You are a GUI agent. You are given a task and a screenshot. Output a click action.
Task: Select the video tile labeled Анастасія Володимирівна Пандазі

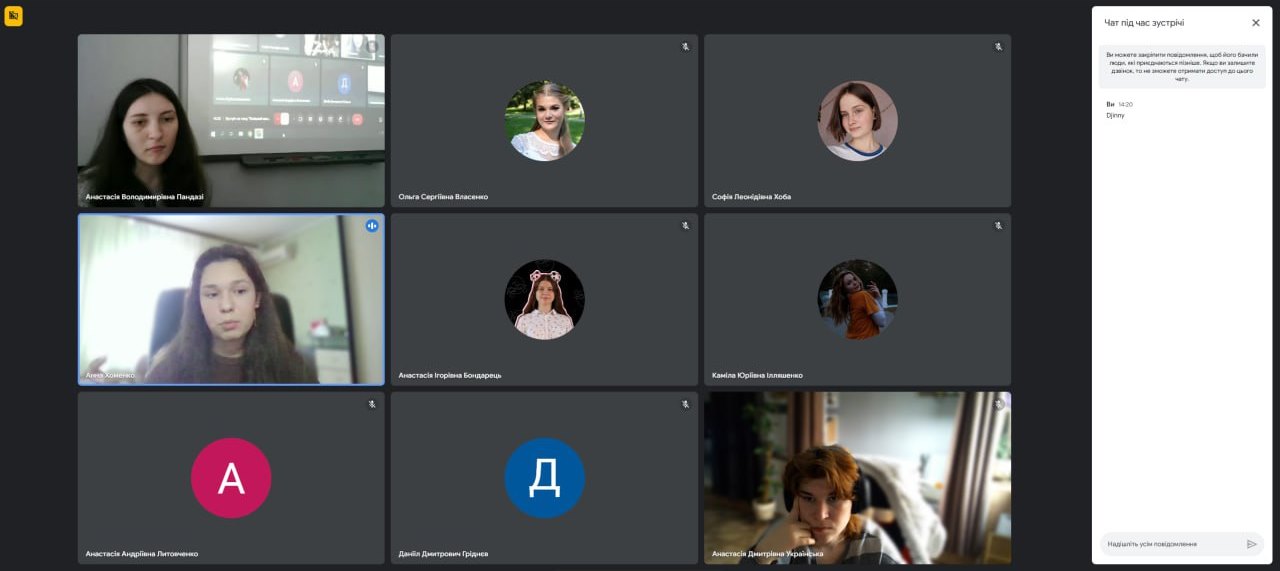click(x=231, y=120)
